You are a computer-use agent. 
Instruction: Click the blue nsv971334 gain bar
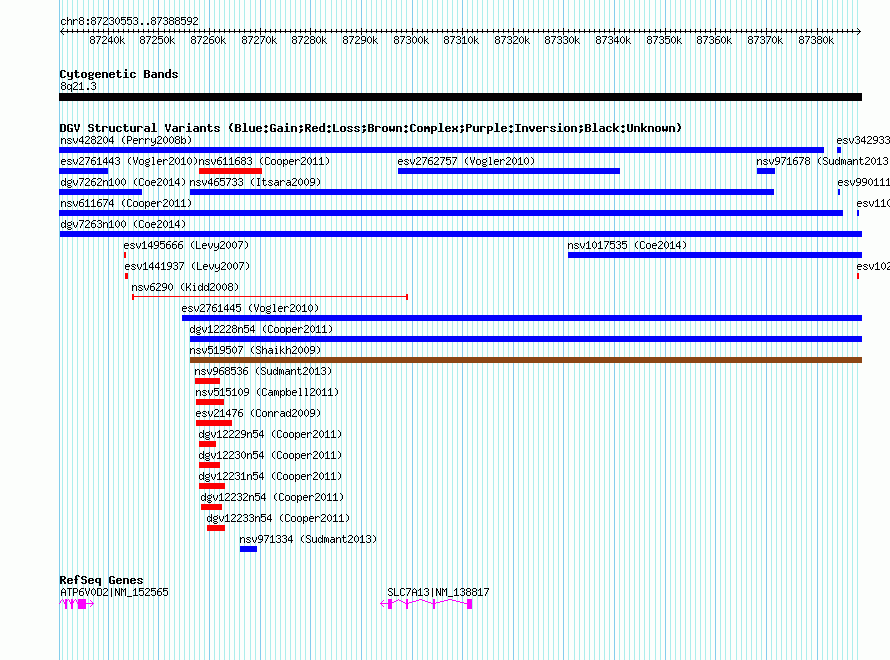tap(249, 549)
